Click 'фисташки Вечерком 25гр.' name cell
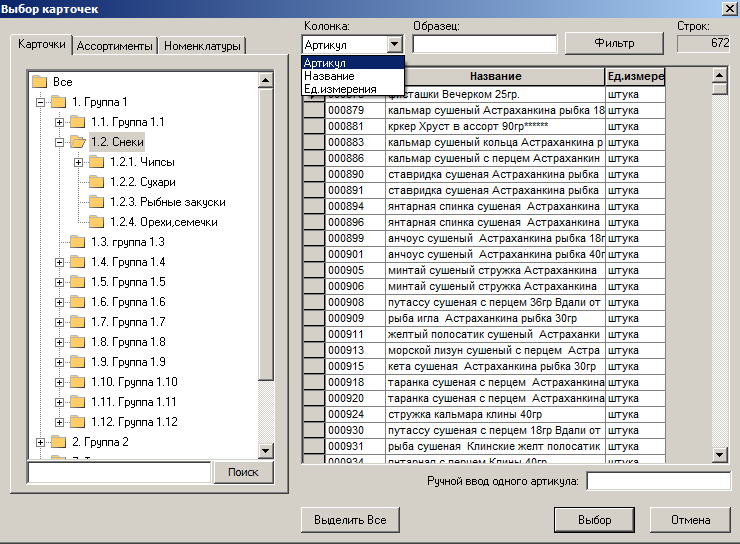 (496, 94)
